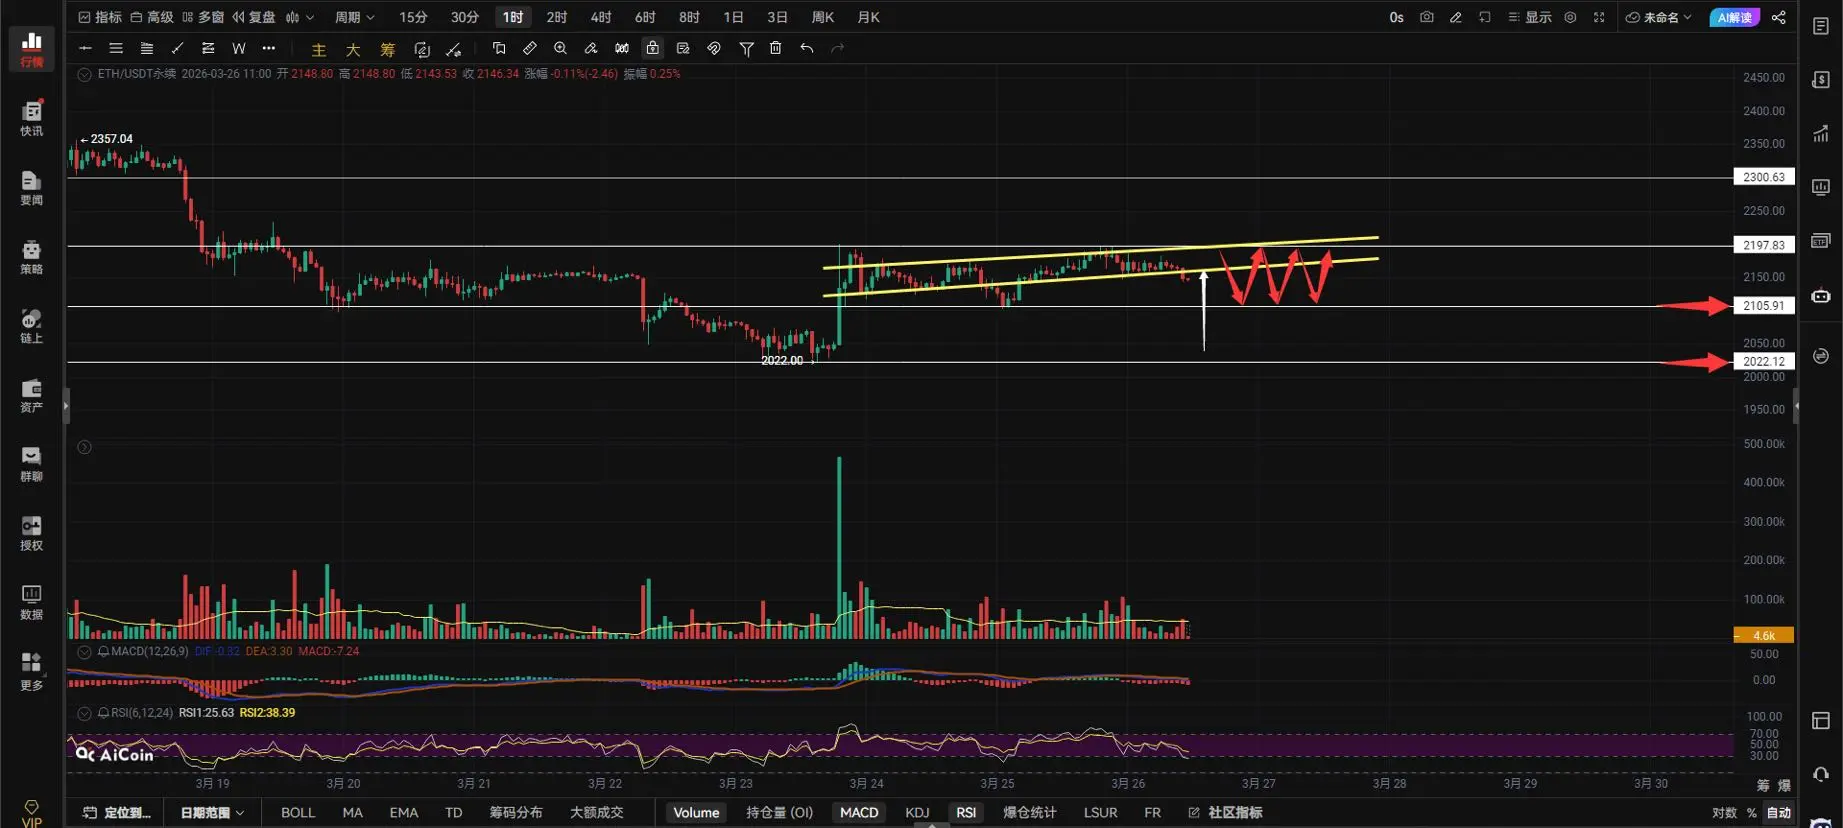This screenshot has width=1843, height=828.
Task: Collapse the volume panel chevron
Action: pyautogui.click(x=85, y=447)
